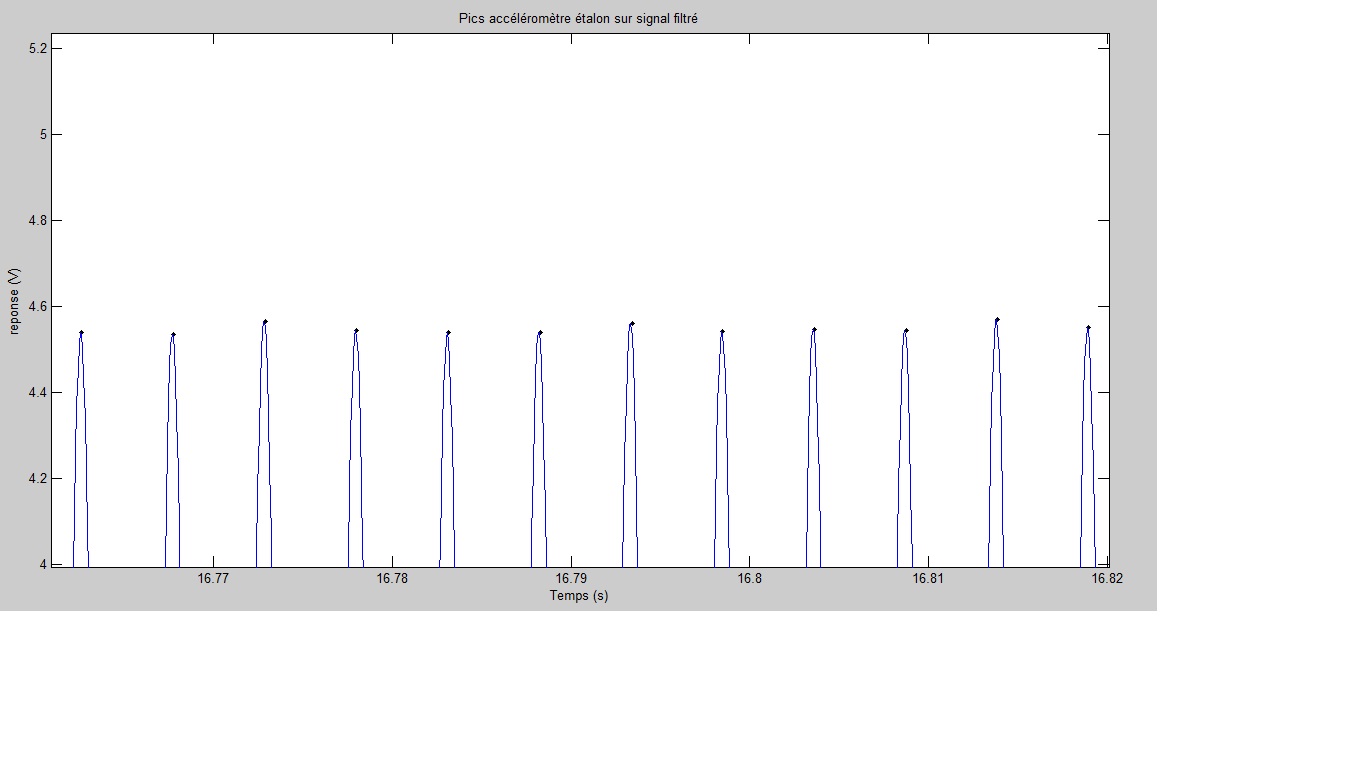Image resolution: width=1366 pixels, height=768 pixels.
Task: Select the peak marker just after 16.78
Action: tap(448, 332)
